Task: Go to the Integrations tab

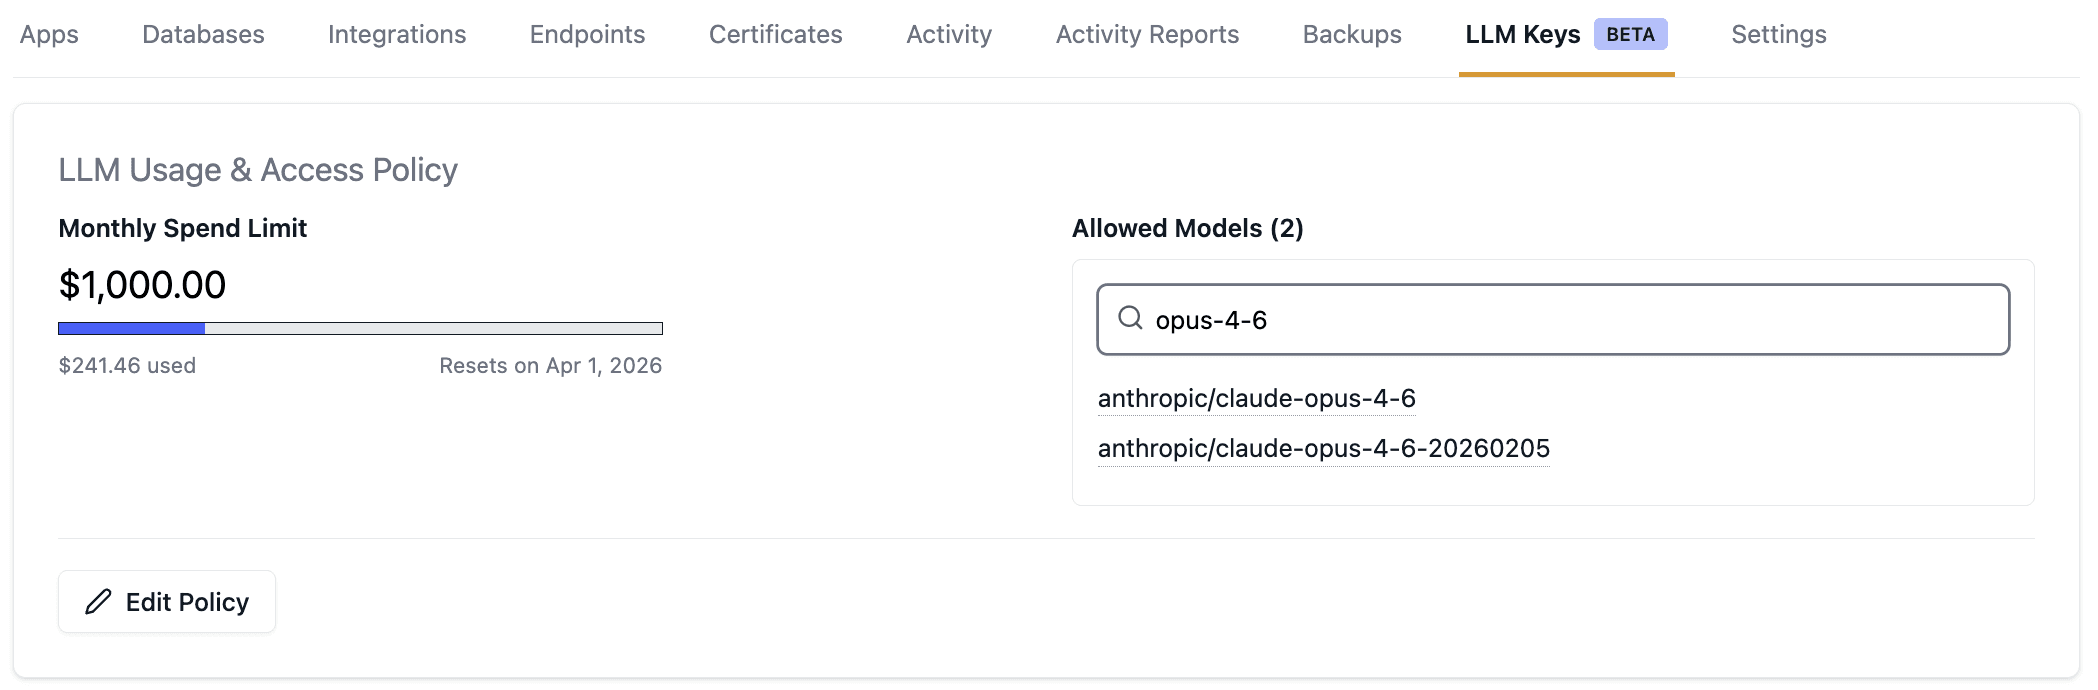Action: pos(397,34)
